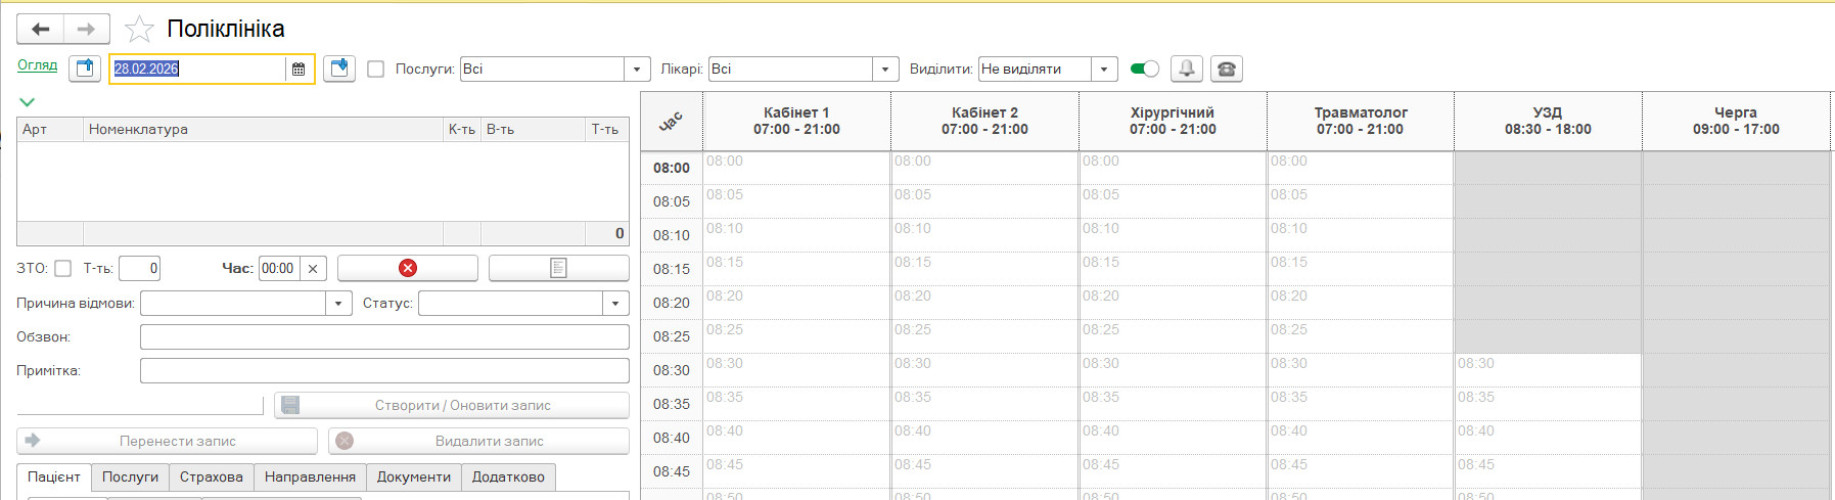Switch to the Страхова tab
Screen dimensions: 1835x500
click(x=211, y=477)
